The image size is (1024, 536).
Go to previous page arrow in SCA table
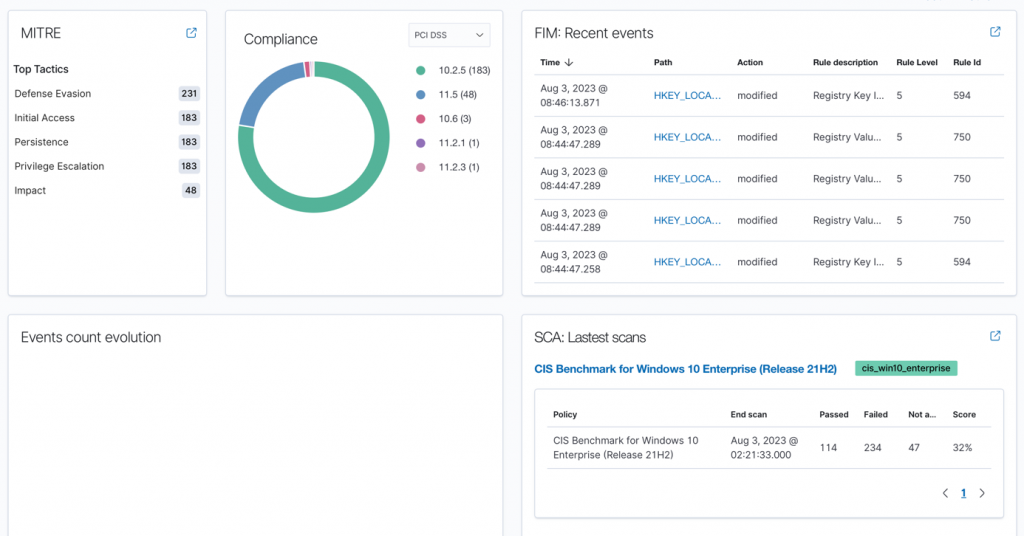click(x=945, y=493)
